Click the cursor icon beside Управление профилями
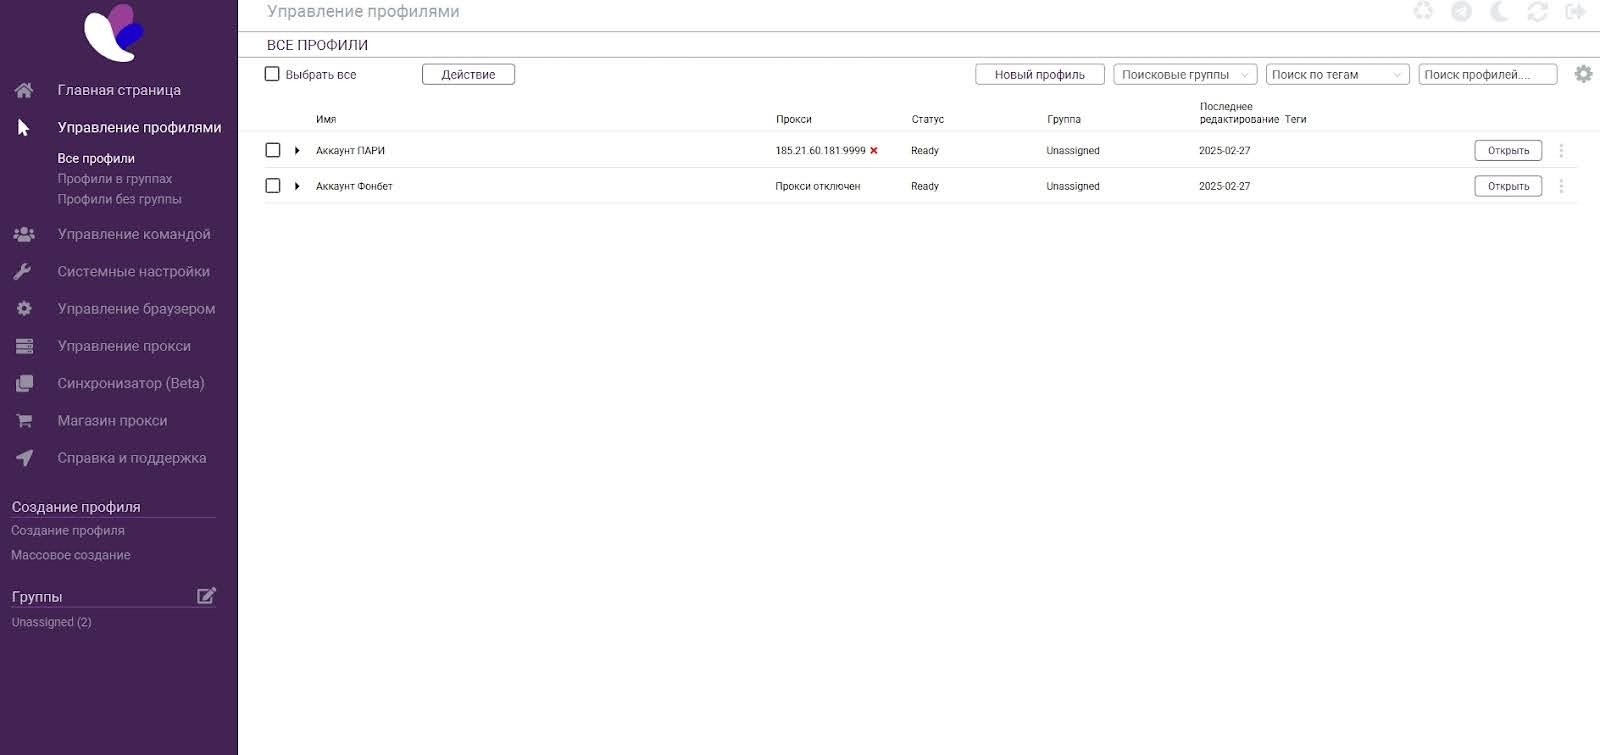 24,127
